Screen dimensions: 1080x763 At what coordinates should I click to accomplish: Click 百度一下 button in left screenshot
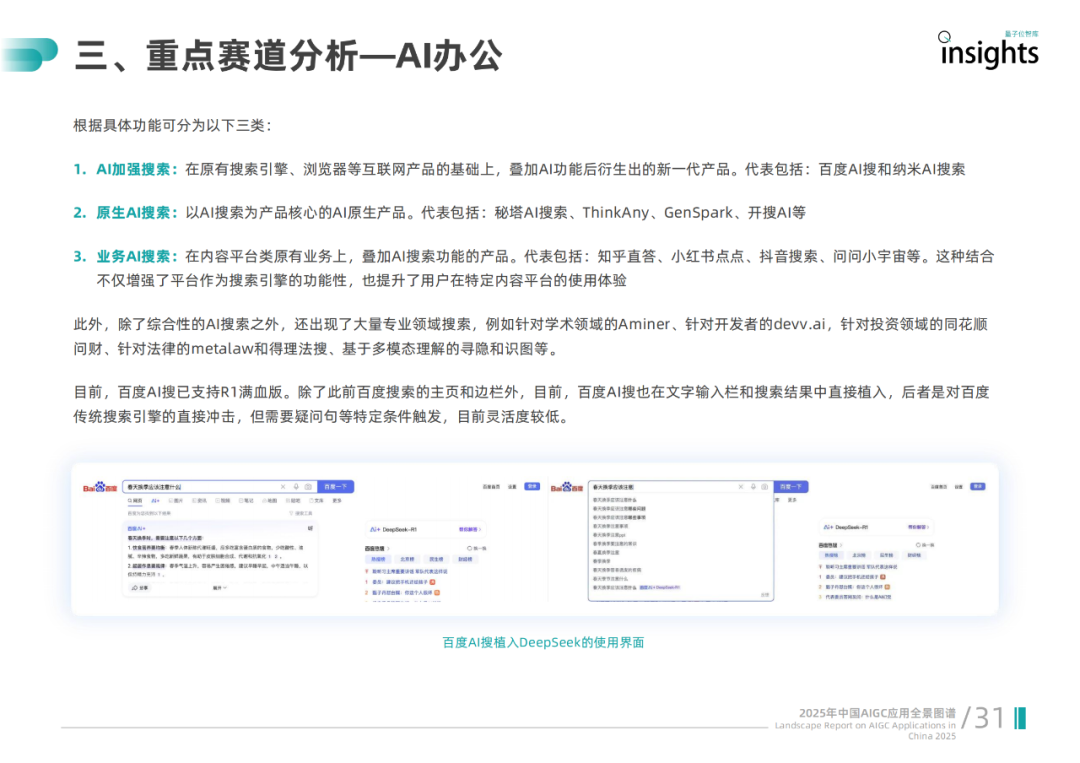(335, 487)
